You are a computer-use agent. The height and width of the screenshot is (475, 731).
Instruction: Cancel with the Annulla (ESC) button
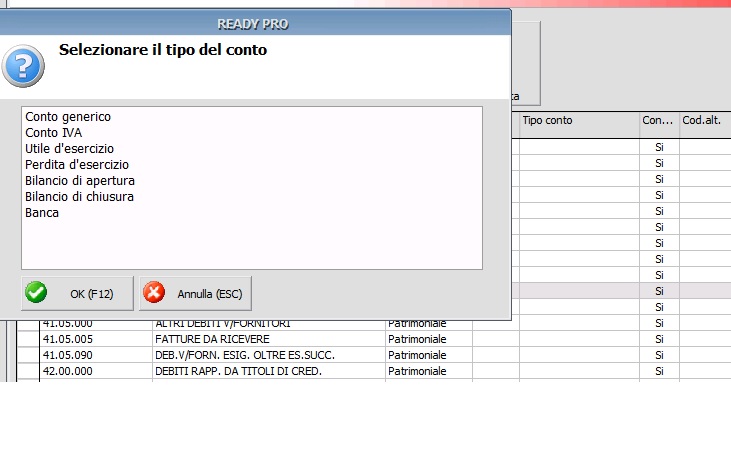point(195,294)
